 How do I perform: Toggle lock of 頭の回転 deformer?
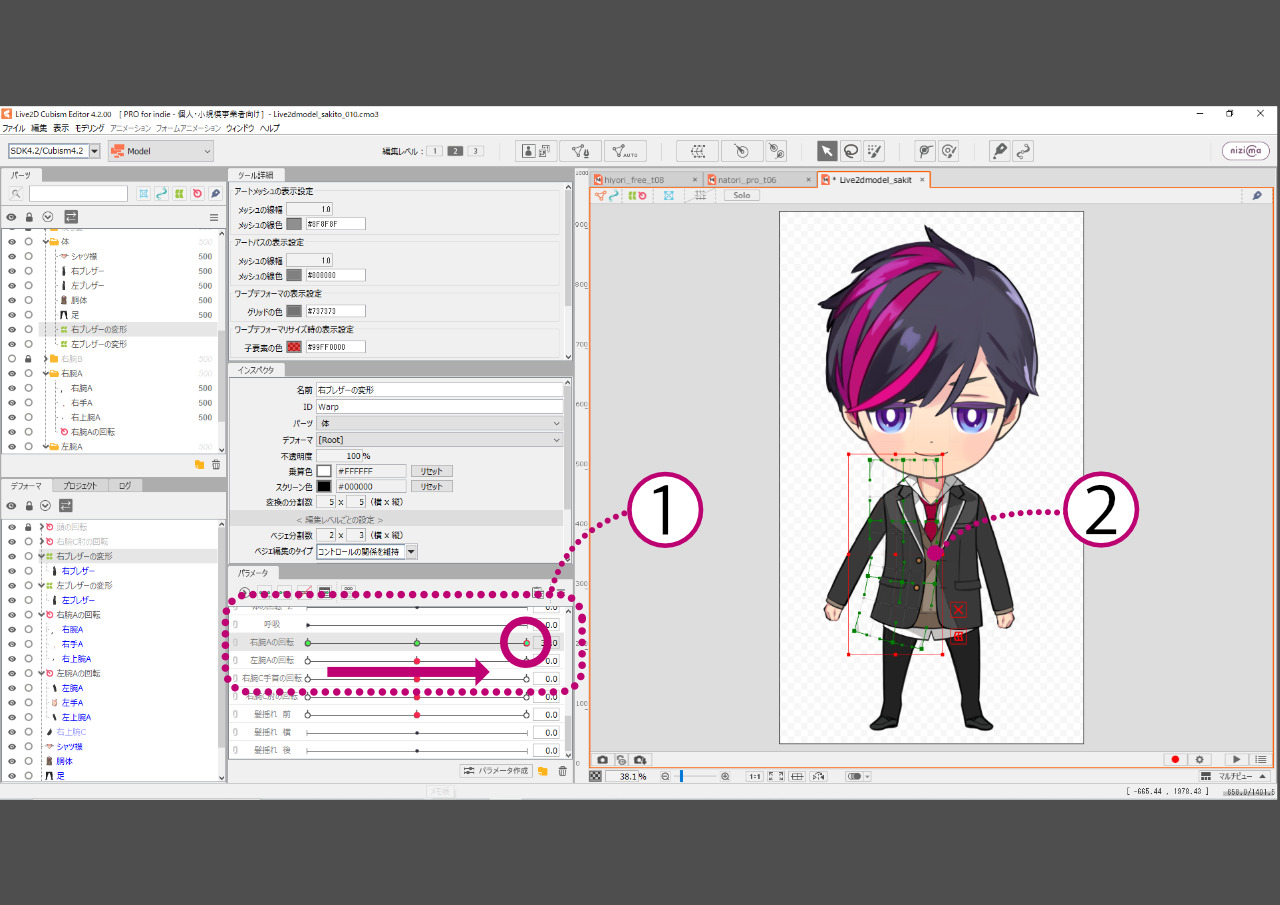[x=29, y=526]
